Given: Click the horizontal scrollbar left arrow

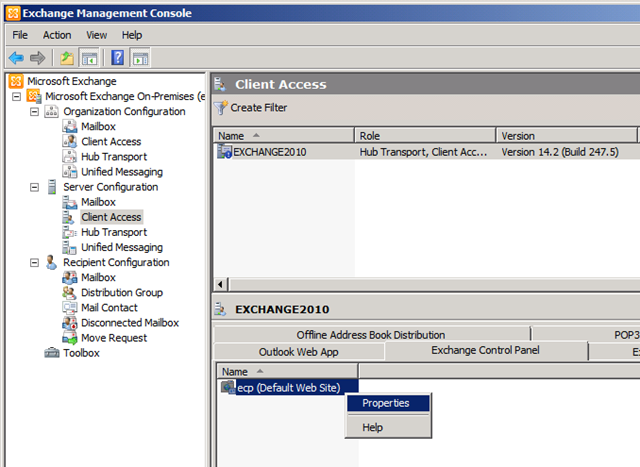Looking at the screenshot, I should (220, 284).
